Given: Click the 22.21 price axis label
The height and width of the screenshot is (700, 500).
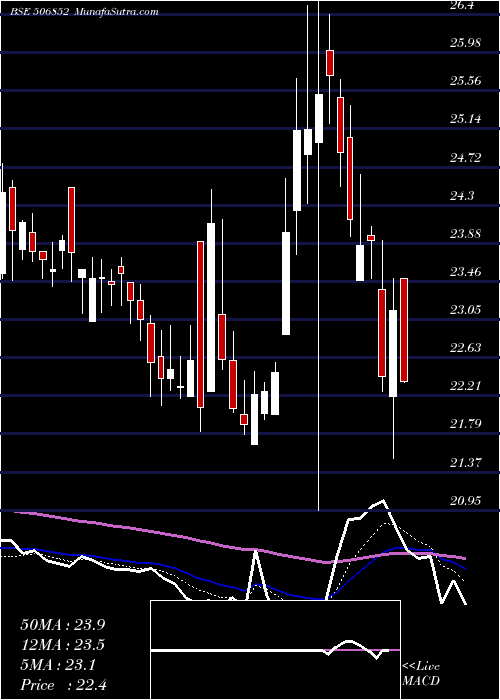Looking at the screenshot, I should [x=465, y=386].
